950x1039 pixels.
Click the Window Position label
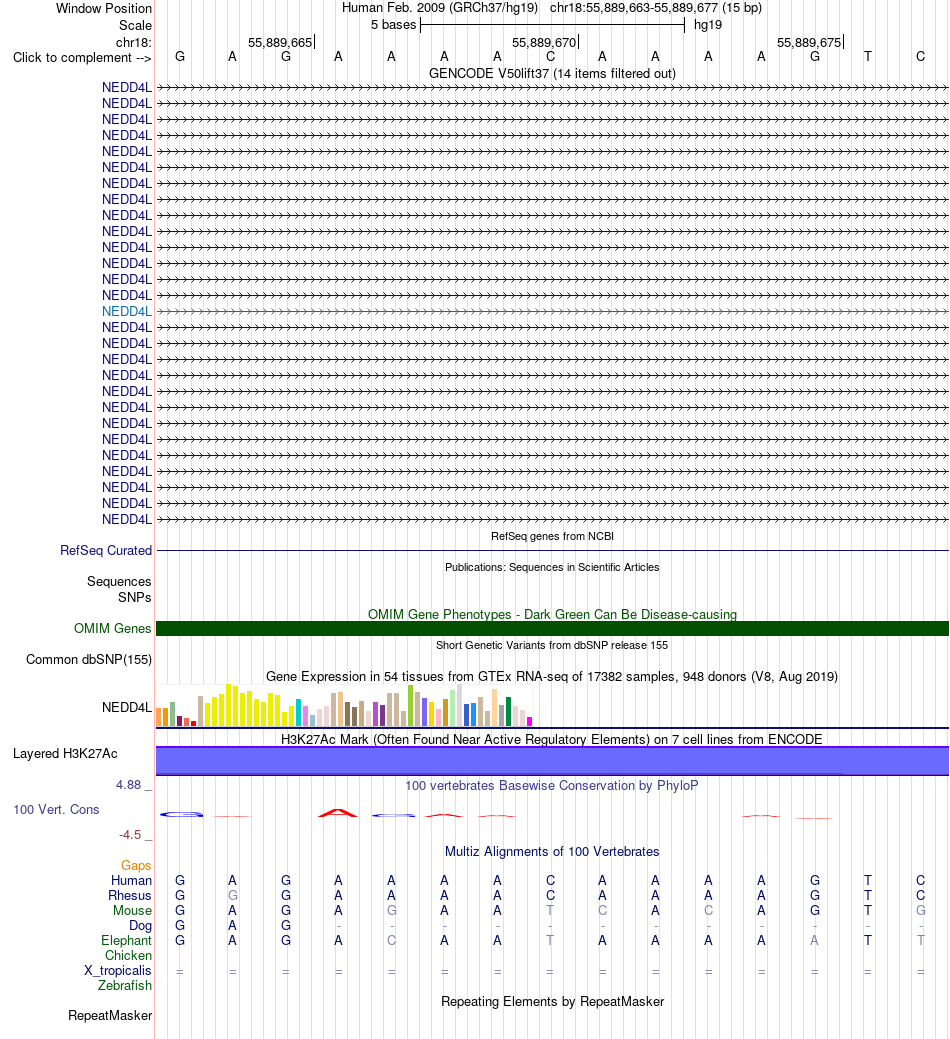pyautogui.click(x=104, y=9)
